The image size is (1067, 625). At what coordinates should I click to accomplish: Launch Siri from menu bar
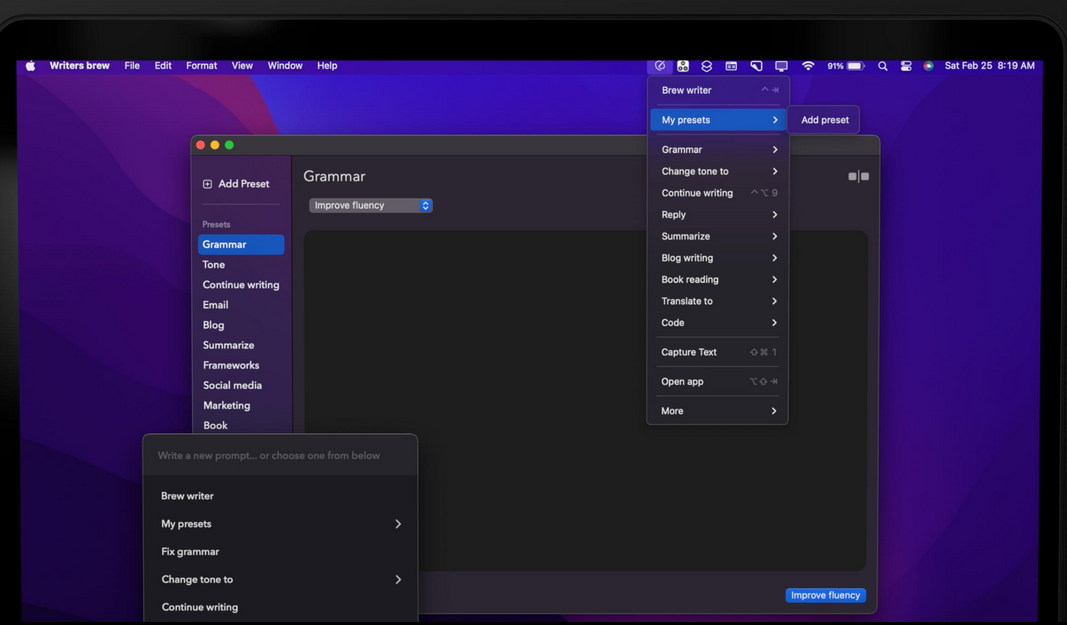(x=928, y=66)
